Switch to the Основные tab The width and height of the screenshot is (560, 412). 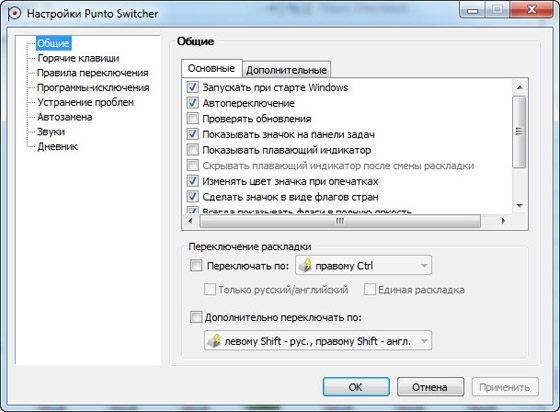(x=211, y=68)
